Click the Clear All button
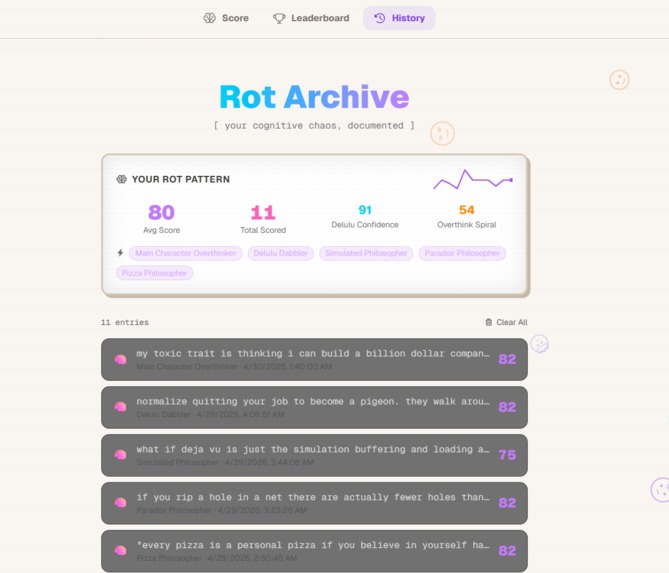This screenshot has width=669, height=573. (506, 322)
